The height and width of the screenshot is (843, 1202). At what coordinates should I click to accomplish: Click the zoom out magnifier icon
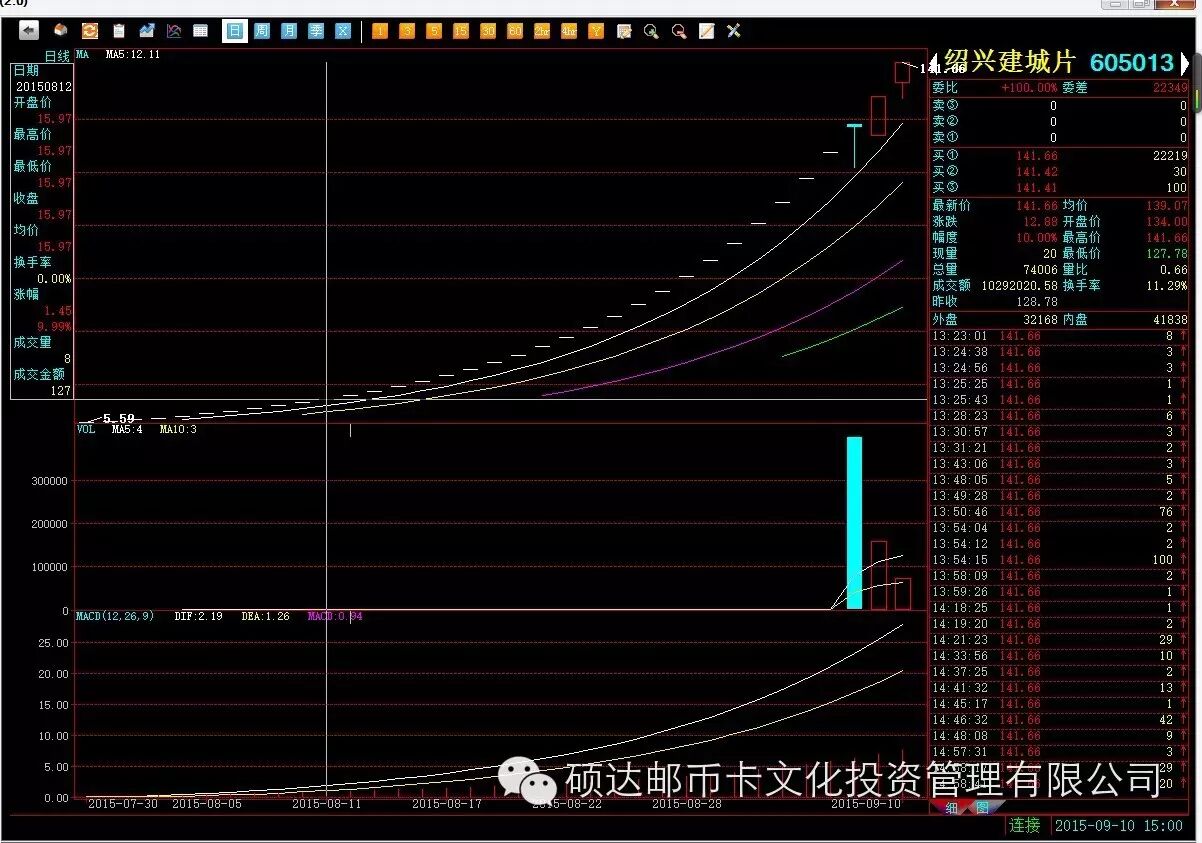pos(679,31)
